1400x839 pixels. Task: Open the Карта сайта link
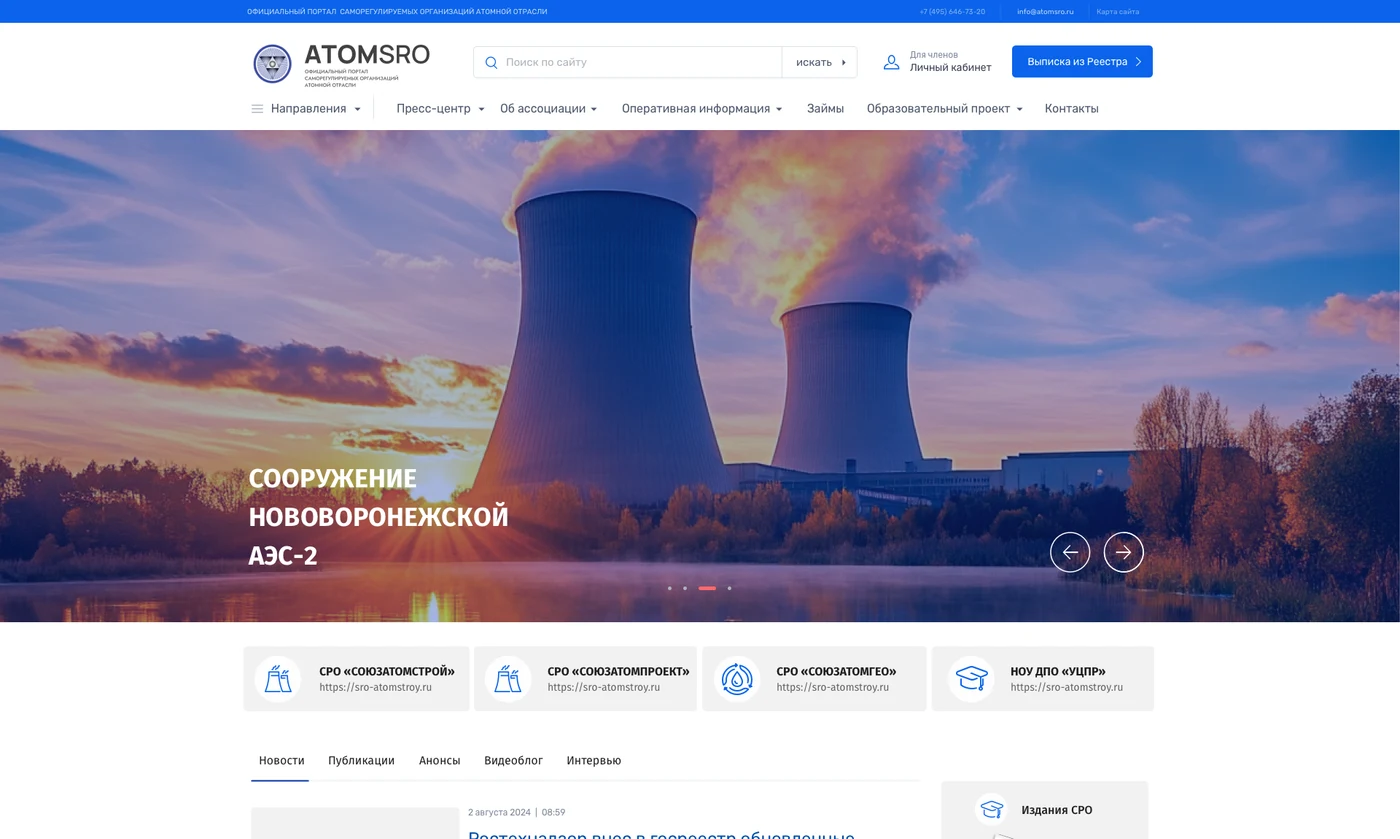point(1118,12)
